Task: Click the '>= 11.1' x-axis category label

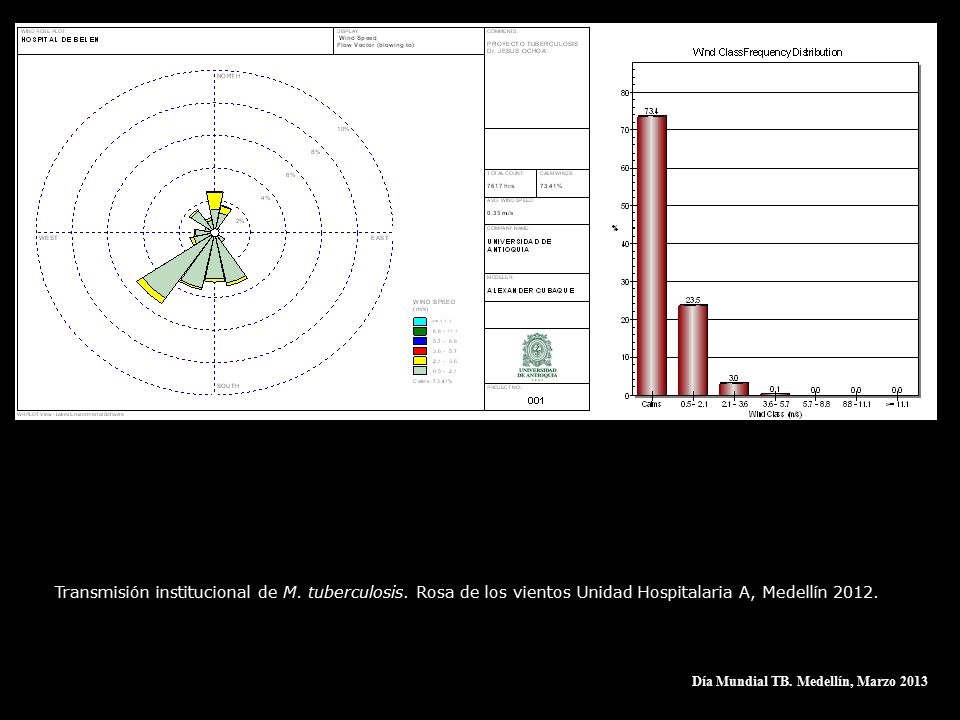Action: pos(898,404)
